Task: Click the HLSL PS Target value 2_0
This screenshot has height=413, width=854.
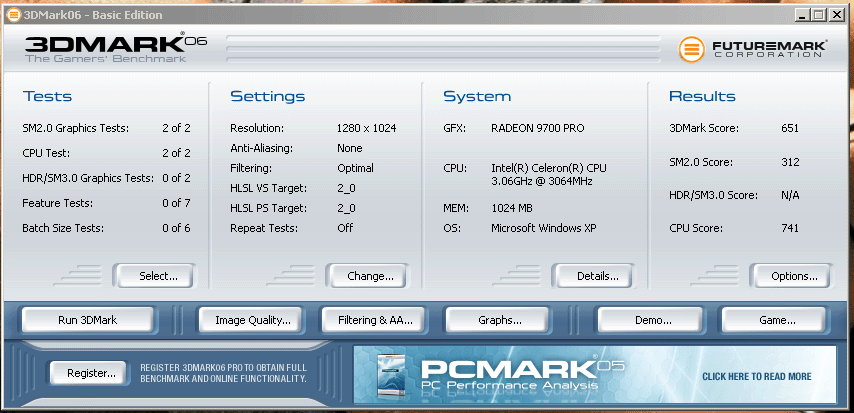Action: (x=346, y=208)
